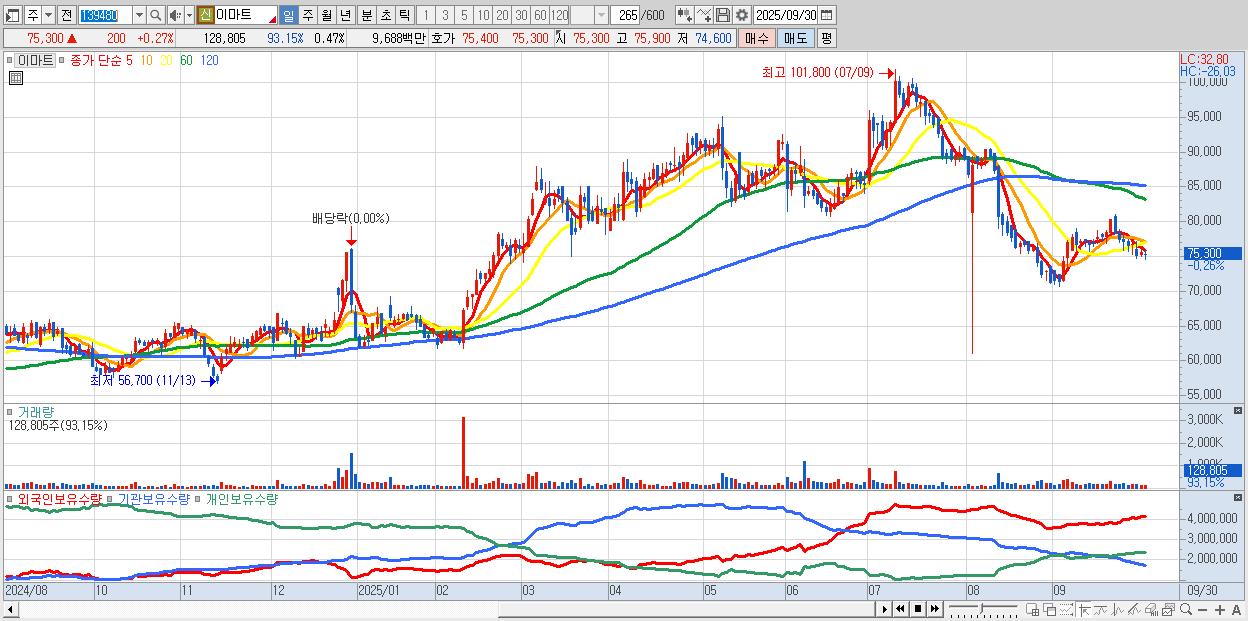
Task: Select interval 5 button
Action: (464, 15)
